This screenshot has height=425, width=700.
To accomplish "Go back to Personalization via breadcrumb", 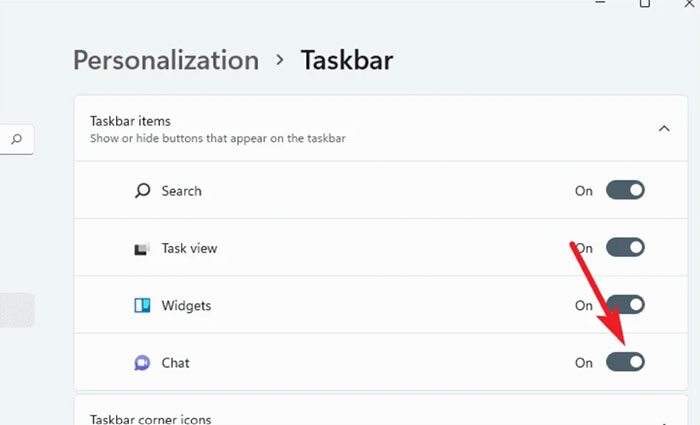I will pyautogui.click(x=165, y=60).
